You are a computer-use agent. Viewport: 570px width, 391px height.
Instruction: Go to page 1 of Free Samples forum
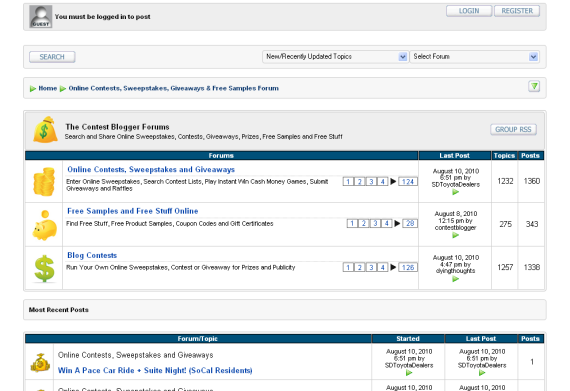[352, 223]
